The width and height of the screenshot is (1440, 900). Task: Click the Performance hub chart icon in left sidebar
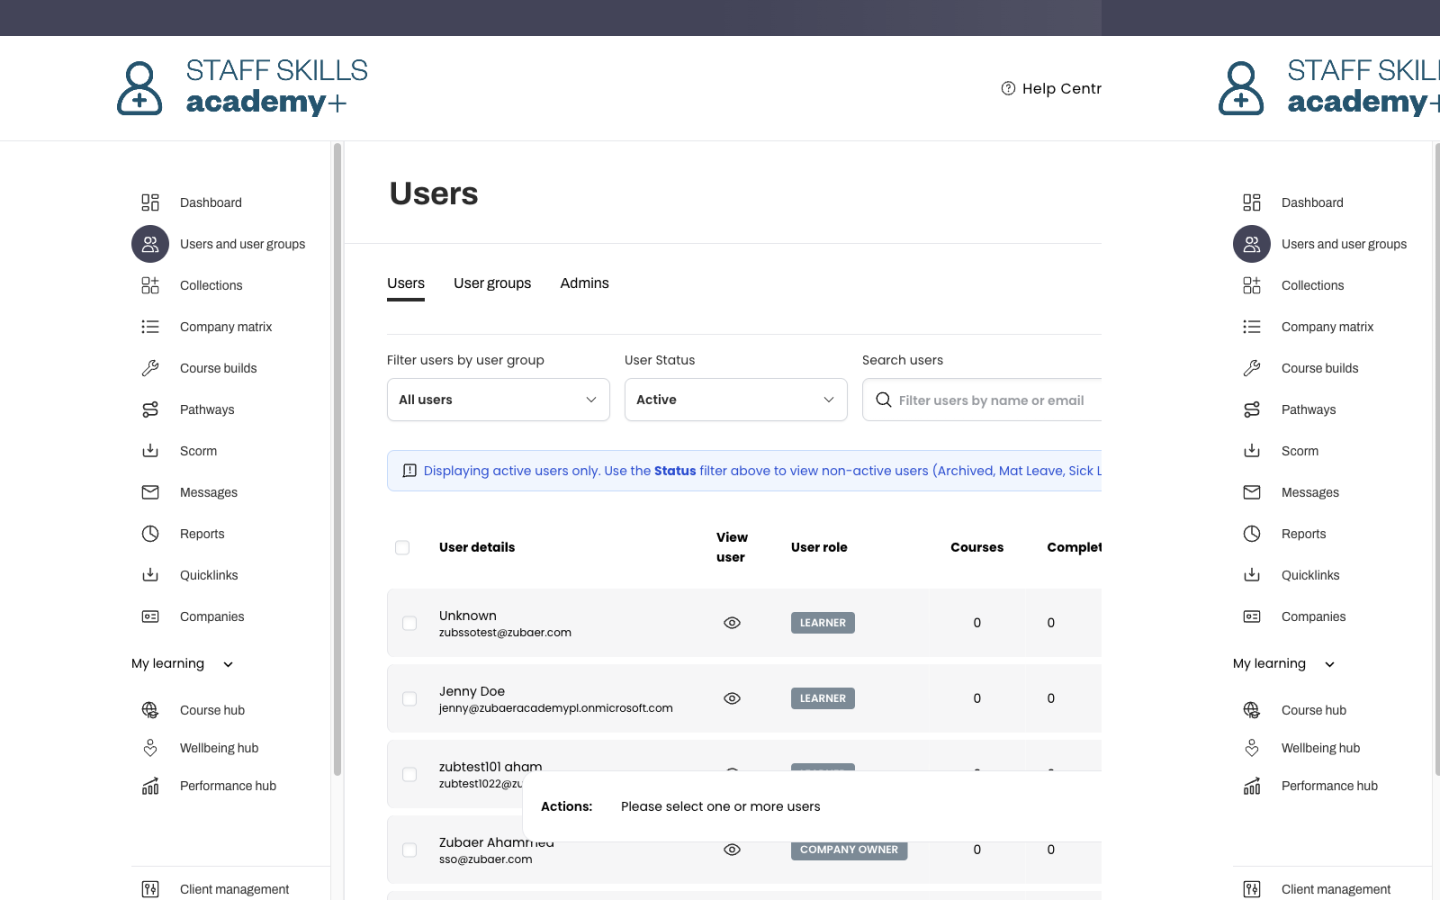pos(150,786)
